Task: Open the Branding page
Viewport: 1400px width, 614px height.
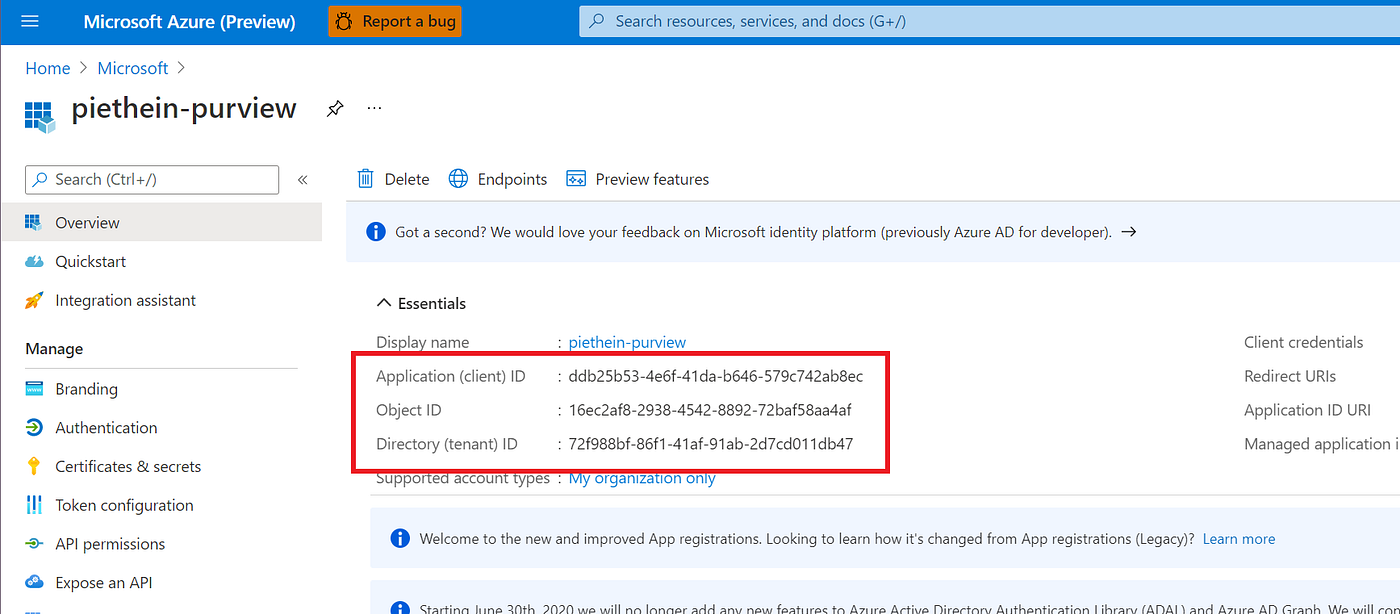Action: coord(161,389)
